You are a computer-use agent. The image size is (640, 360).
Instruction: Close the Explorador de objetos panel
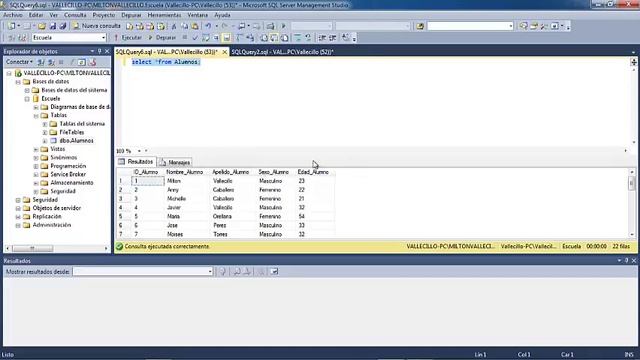107,51
